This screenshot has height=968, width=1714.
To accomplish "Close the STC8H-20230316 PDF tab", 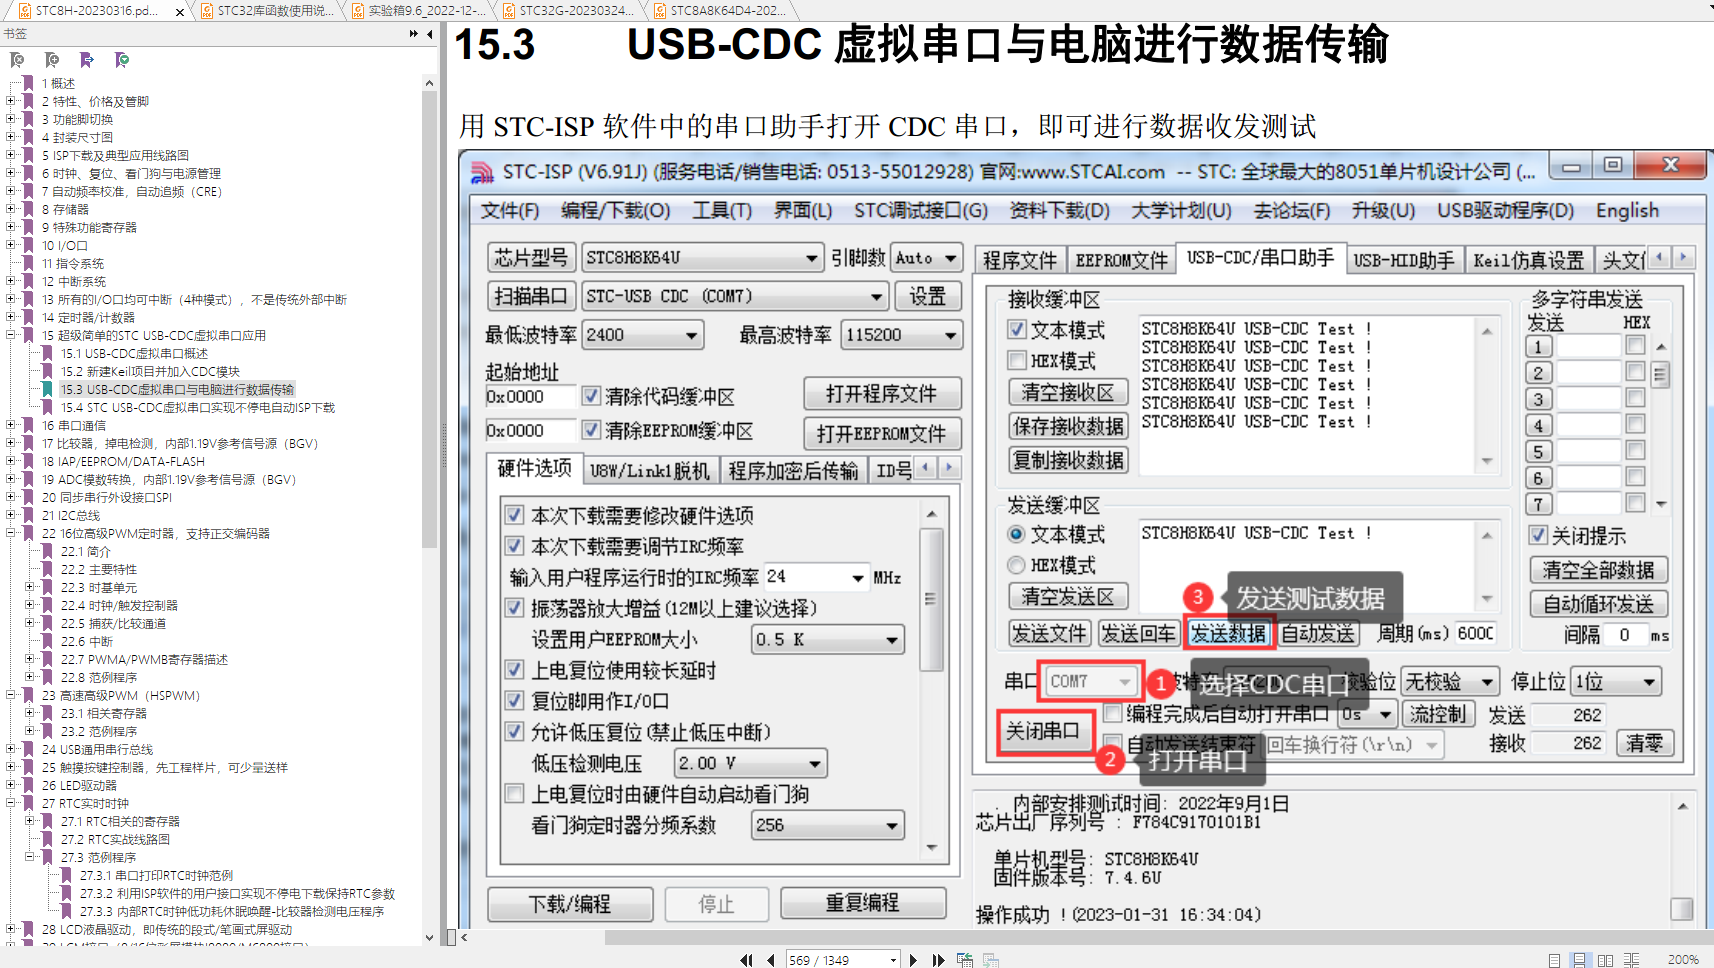I will pos(180,12).
